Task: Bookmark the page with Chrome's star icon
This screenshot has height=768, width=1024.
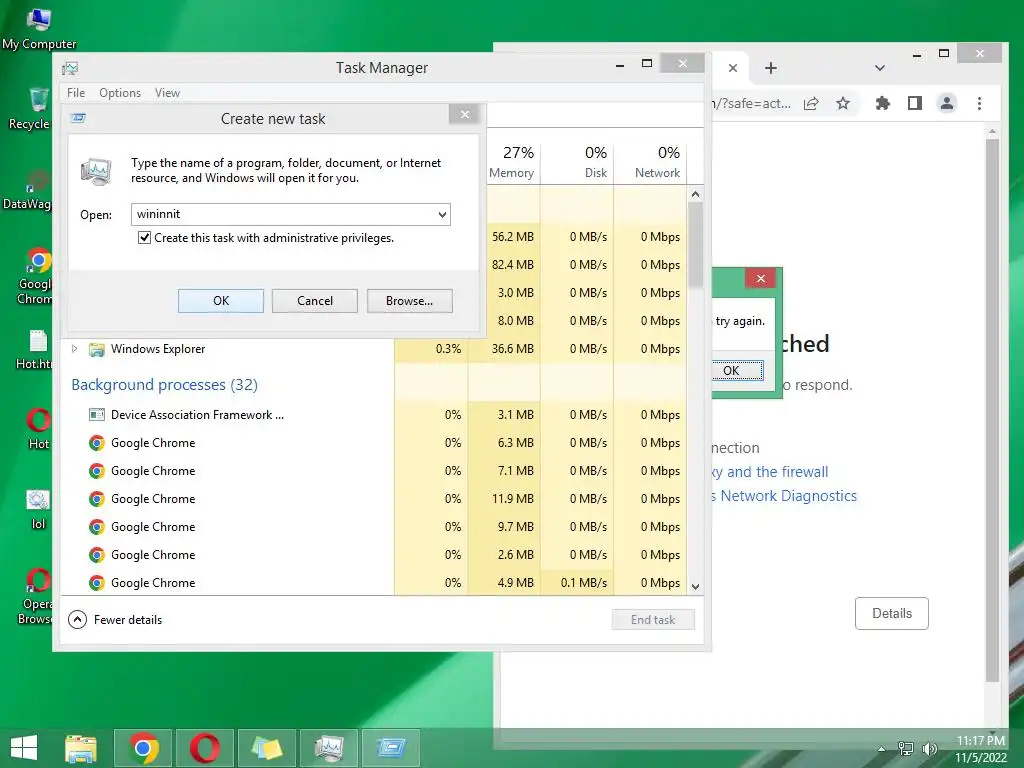Action: tap(843, 103)
